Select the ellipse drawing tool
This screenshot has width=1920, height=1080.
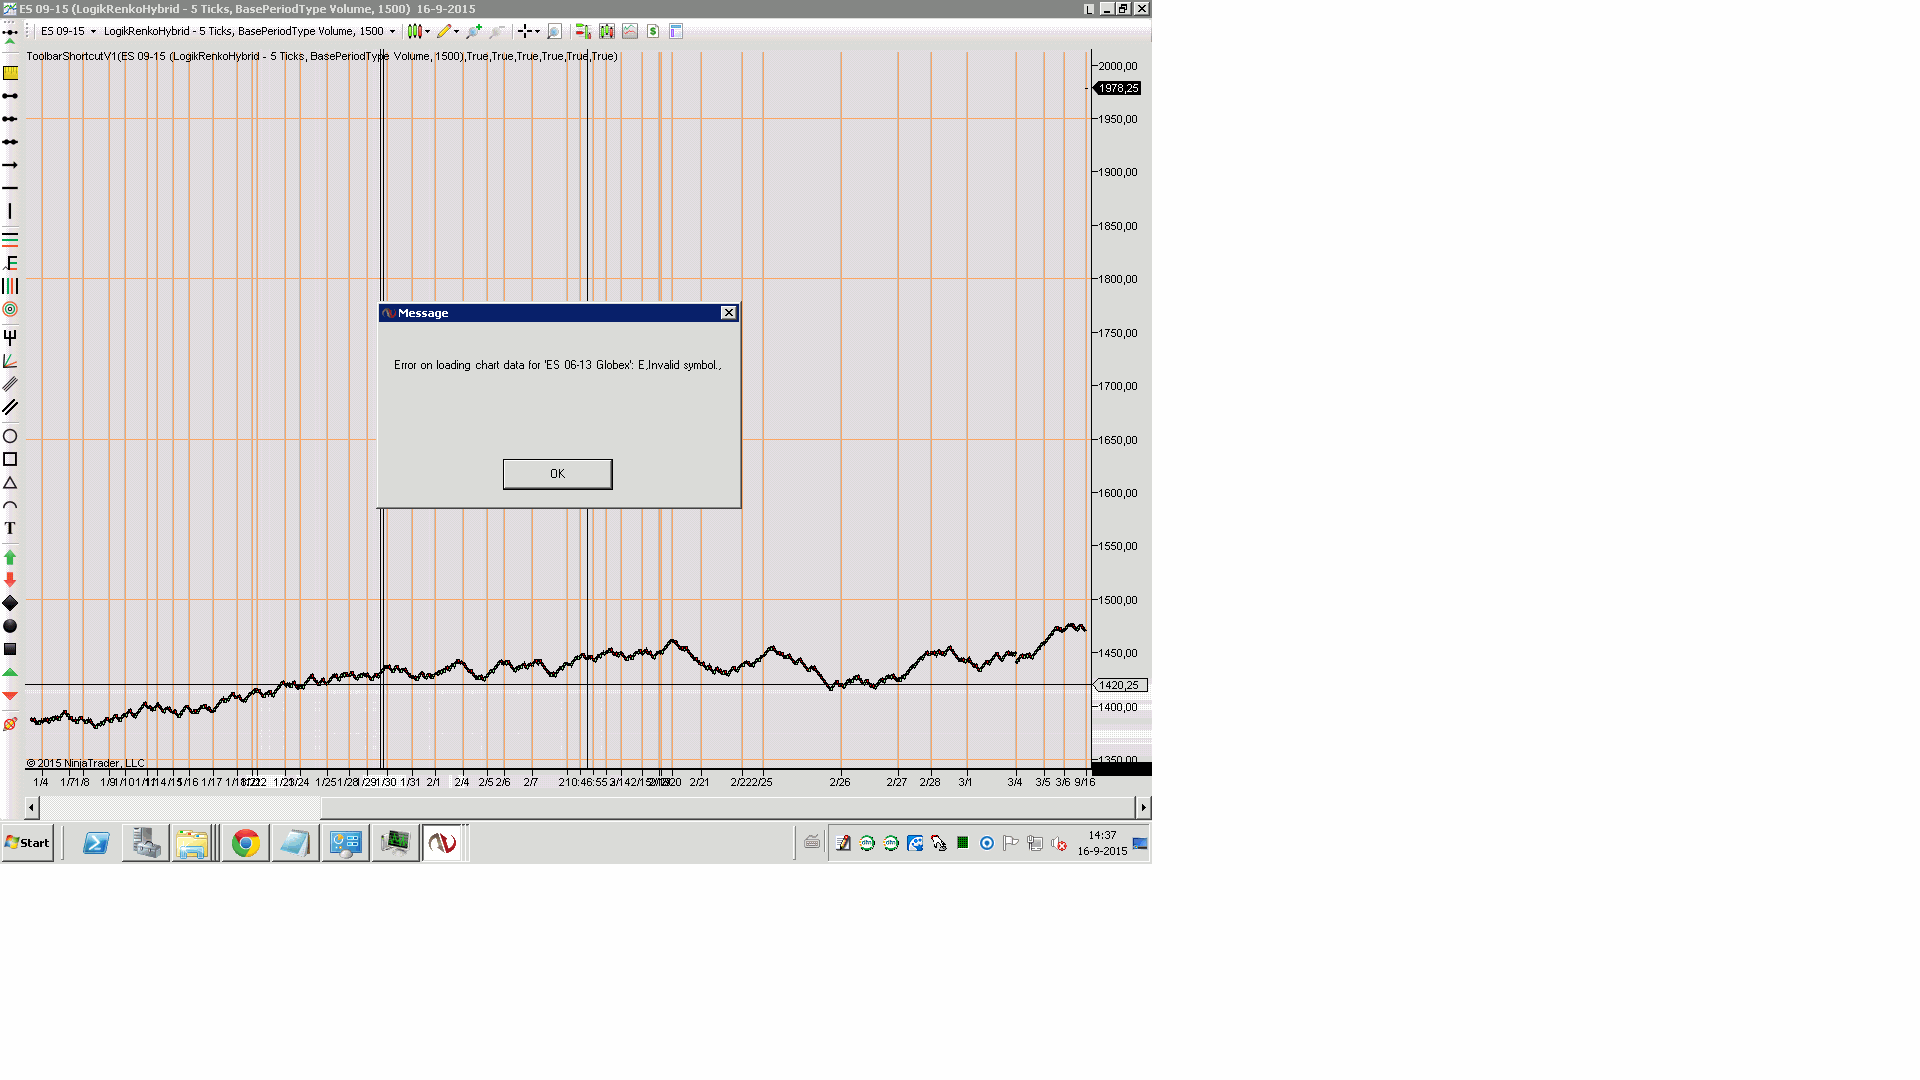[10, 436]
